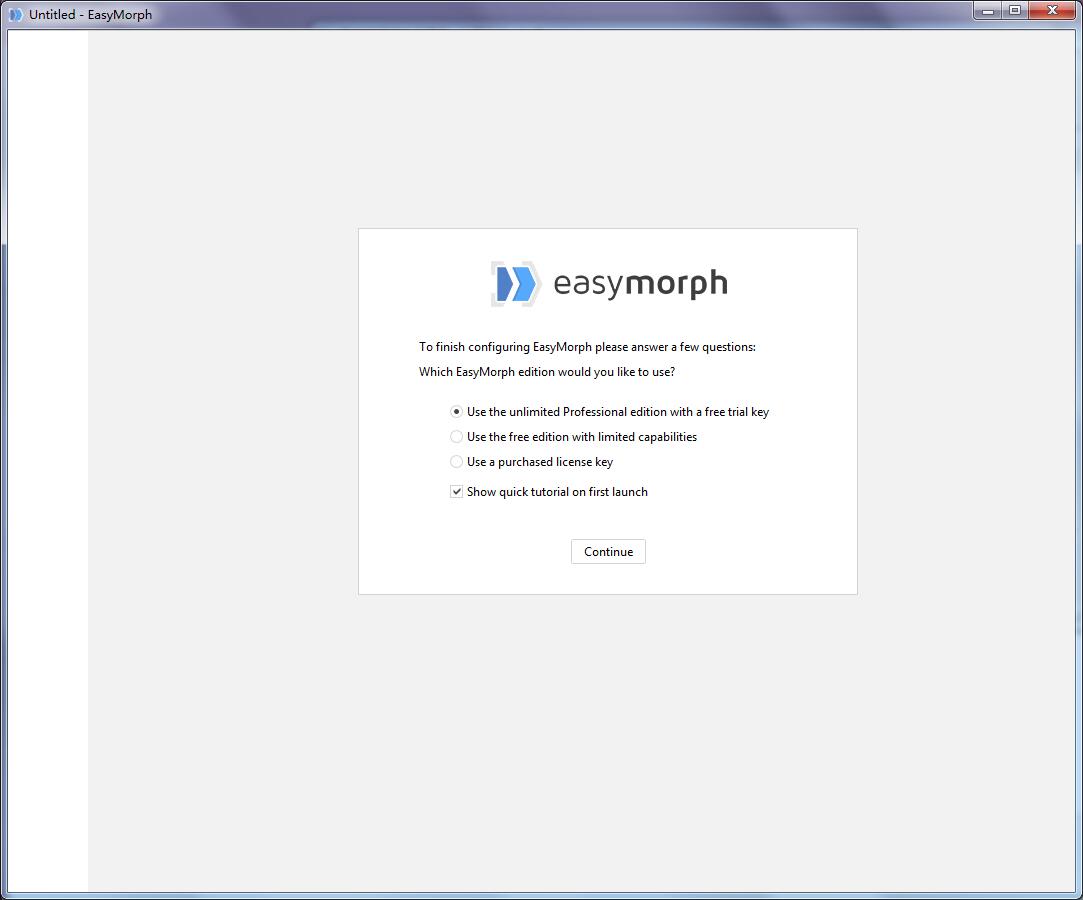
Task: Close the EasyMorph window
Action: [x=1053, y=10]
